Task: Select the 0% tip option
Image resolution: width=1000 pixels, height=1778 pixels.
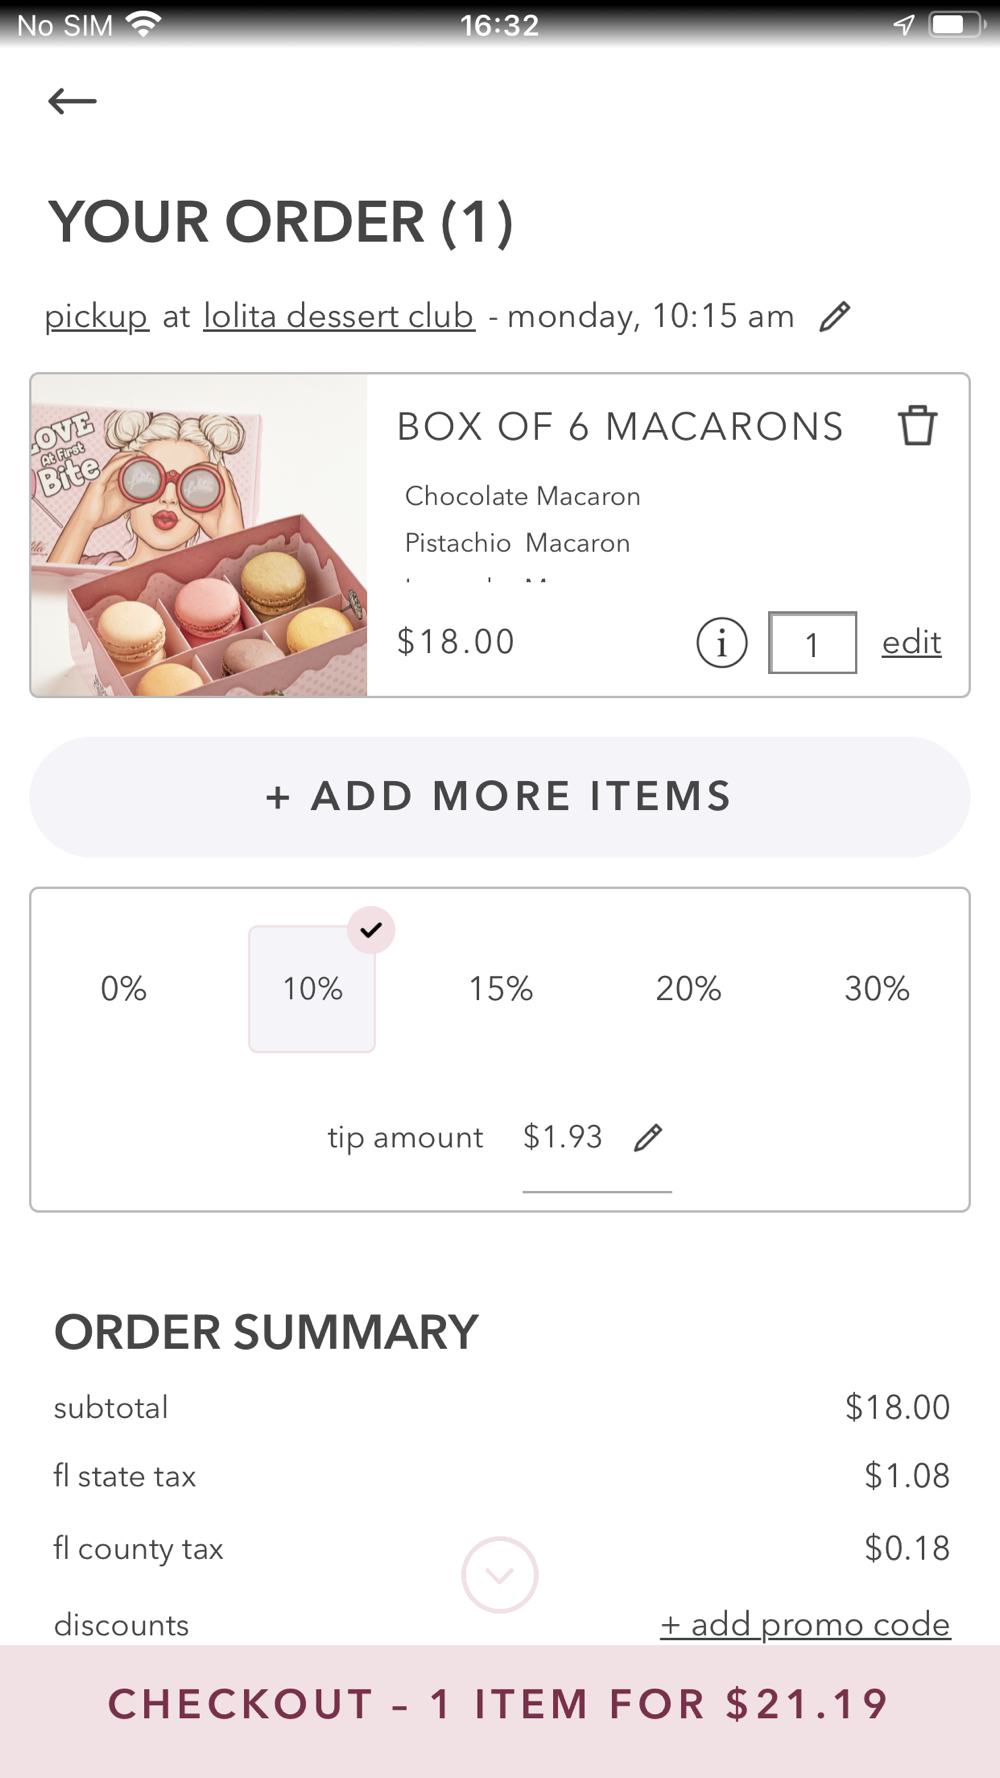Action: click(124, 989)
